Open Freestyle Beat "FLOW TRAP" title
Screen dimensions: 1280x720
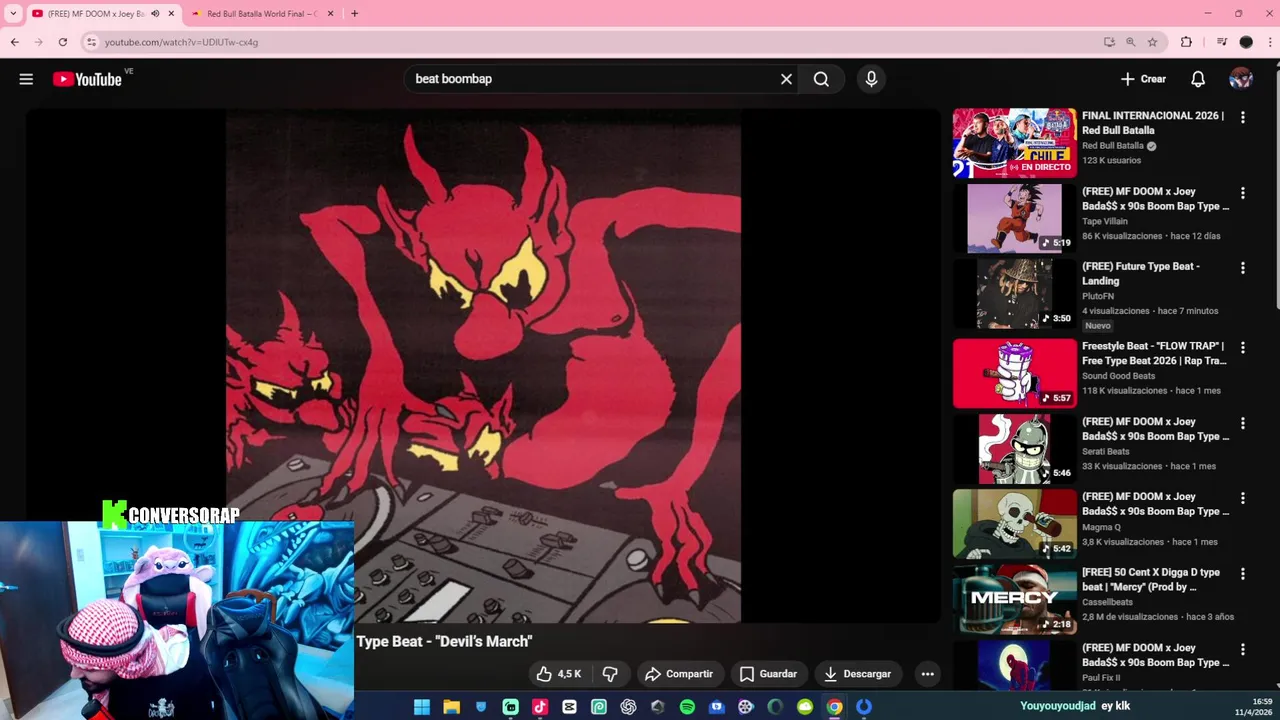(x=1154, y=353)
